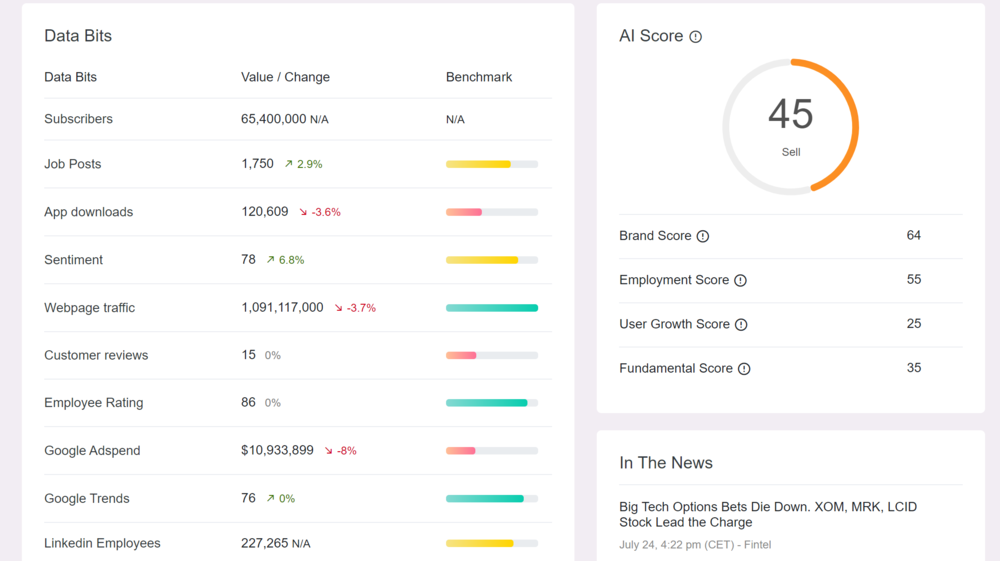Click the Webpage traffic row label

89,307
